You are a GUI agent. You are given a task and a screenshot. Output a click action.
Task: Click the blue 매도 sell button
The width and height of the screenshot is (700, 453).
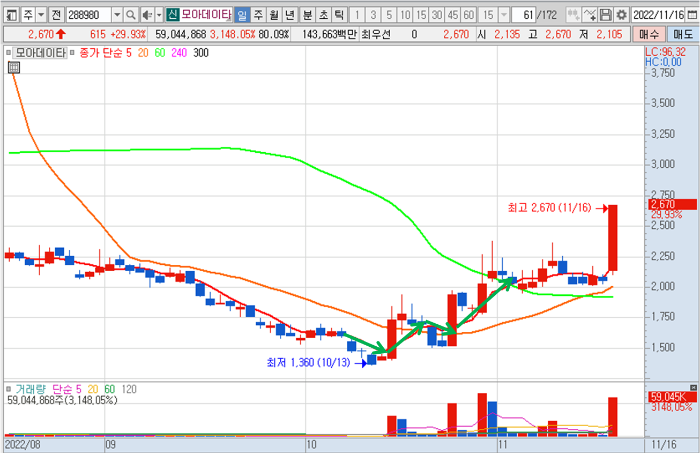click(683, 34)
